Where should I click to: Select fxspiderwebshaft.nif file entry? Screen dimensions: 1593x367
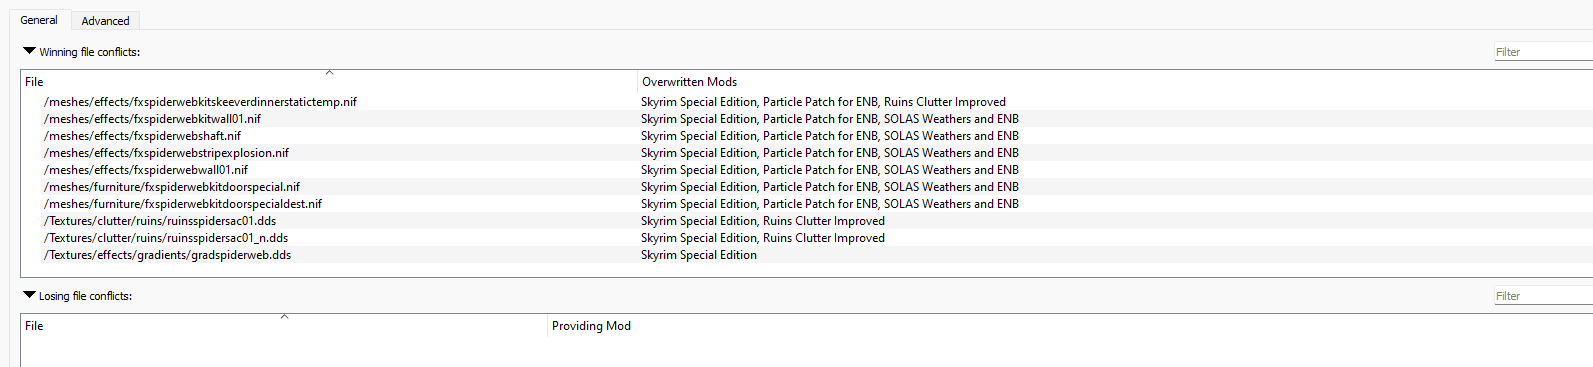click(806, 136)
